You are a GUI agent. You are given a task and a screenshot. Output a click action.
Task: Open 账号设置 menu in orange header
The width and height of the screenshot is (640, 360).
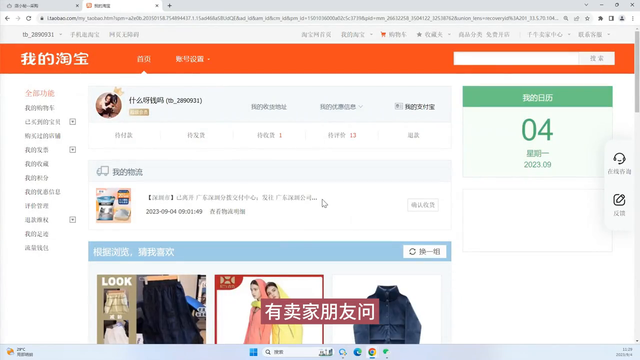pos(193,59)
